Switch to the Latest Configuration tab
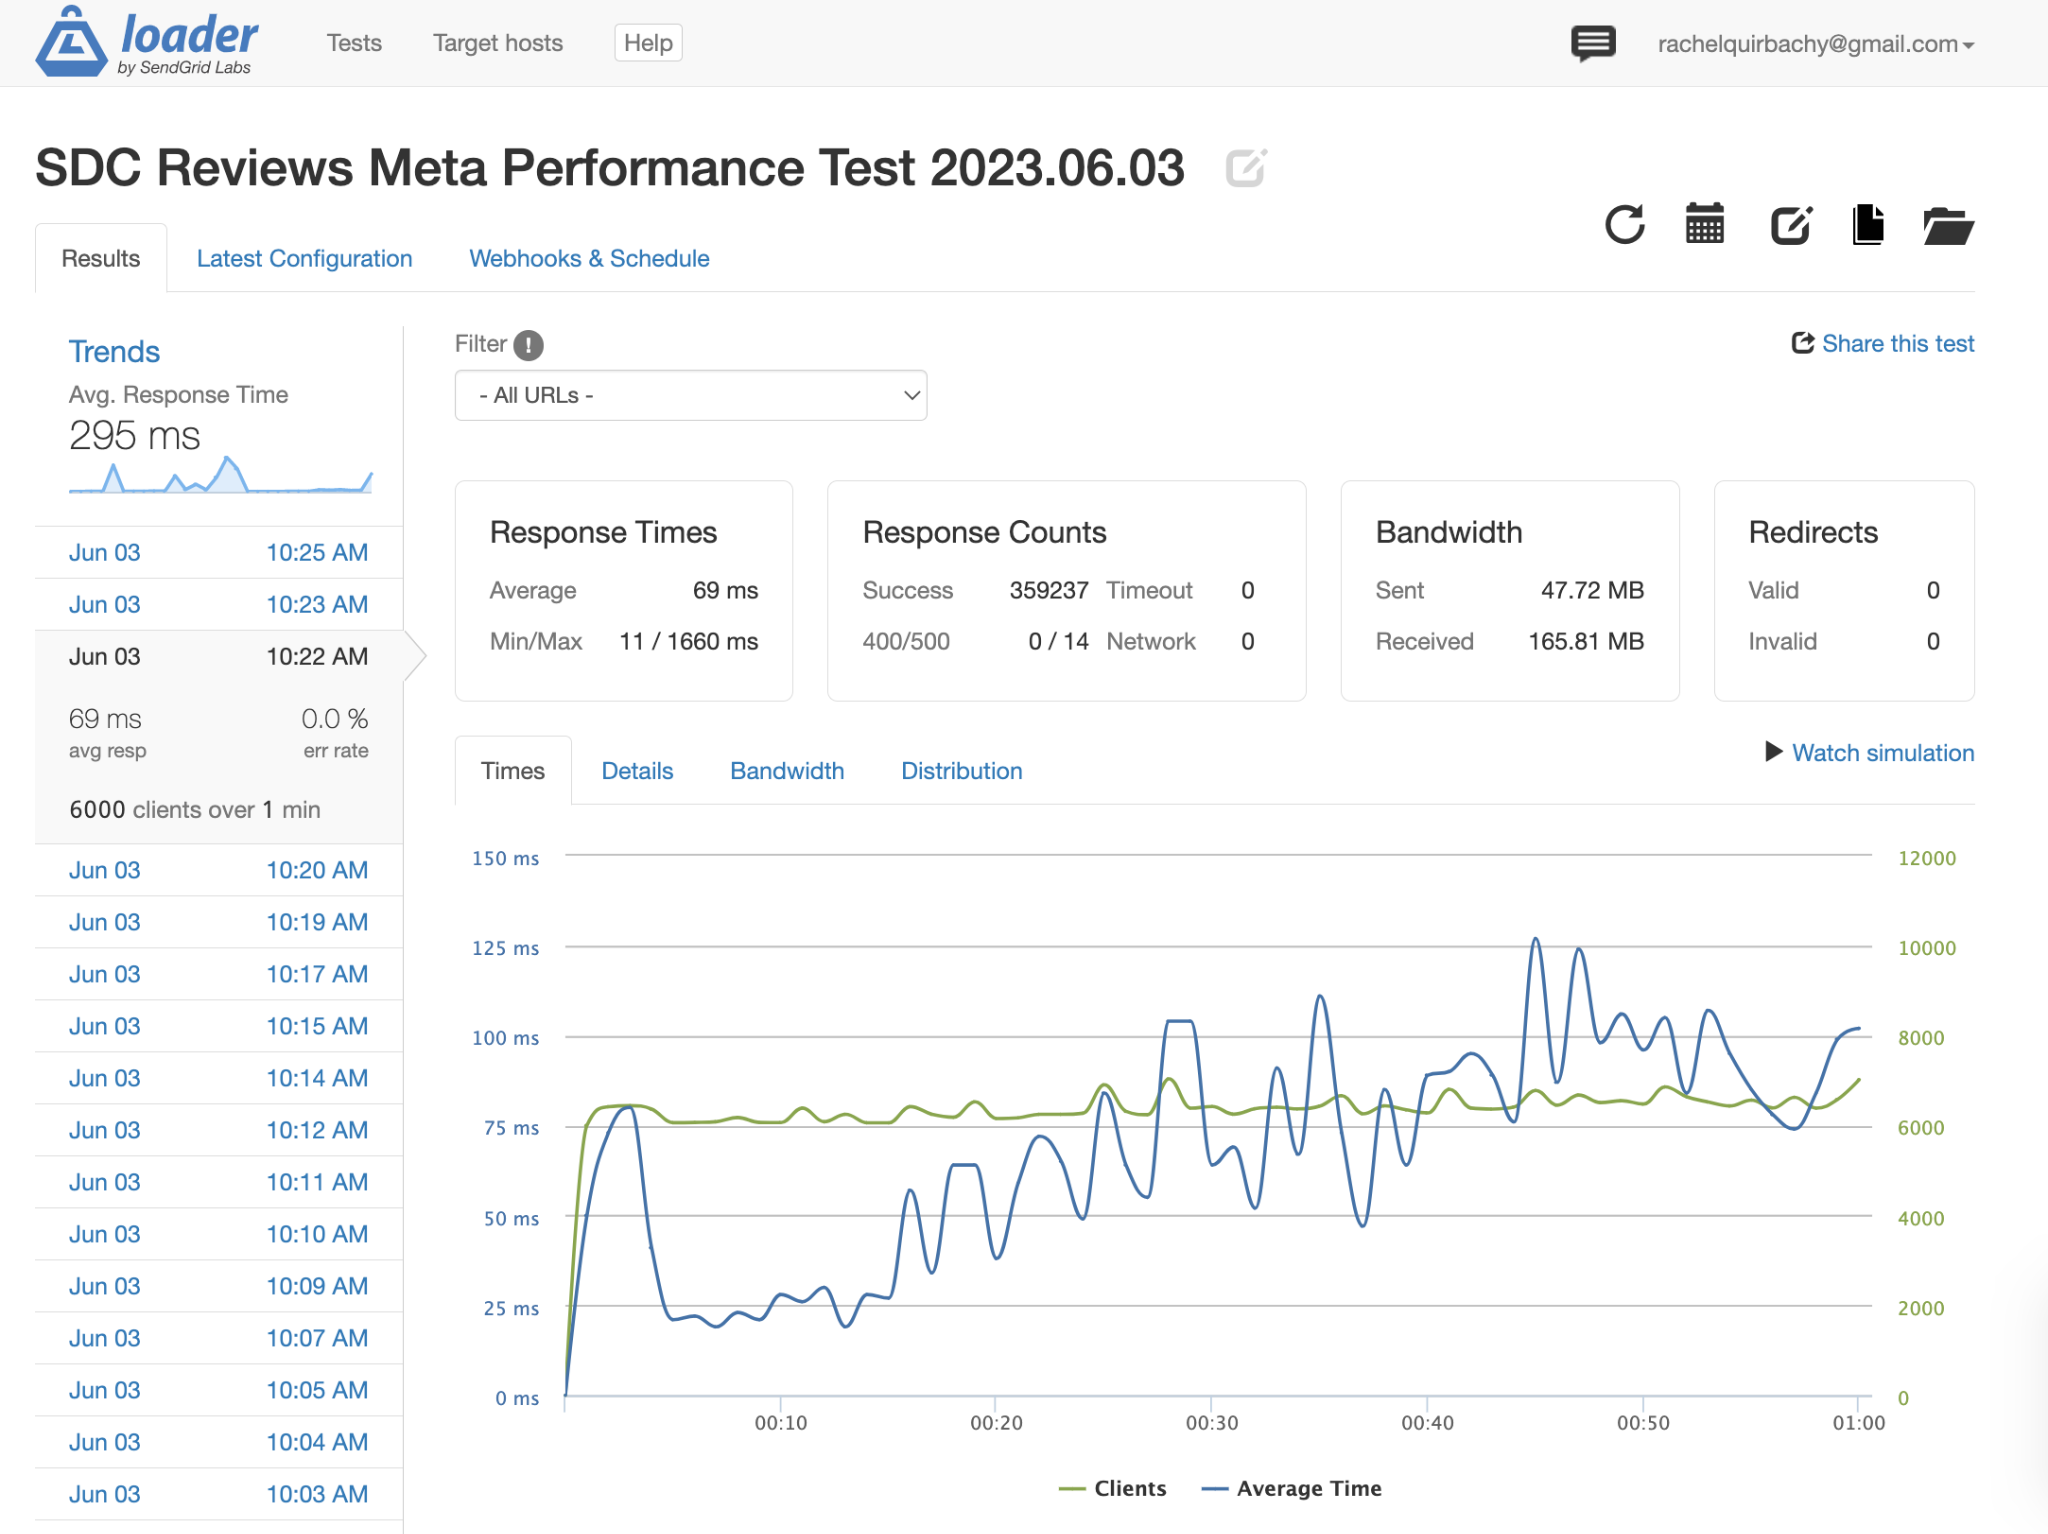 304,259
